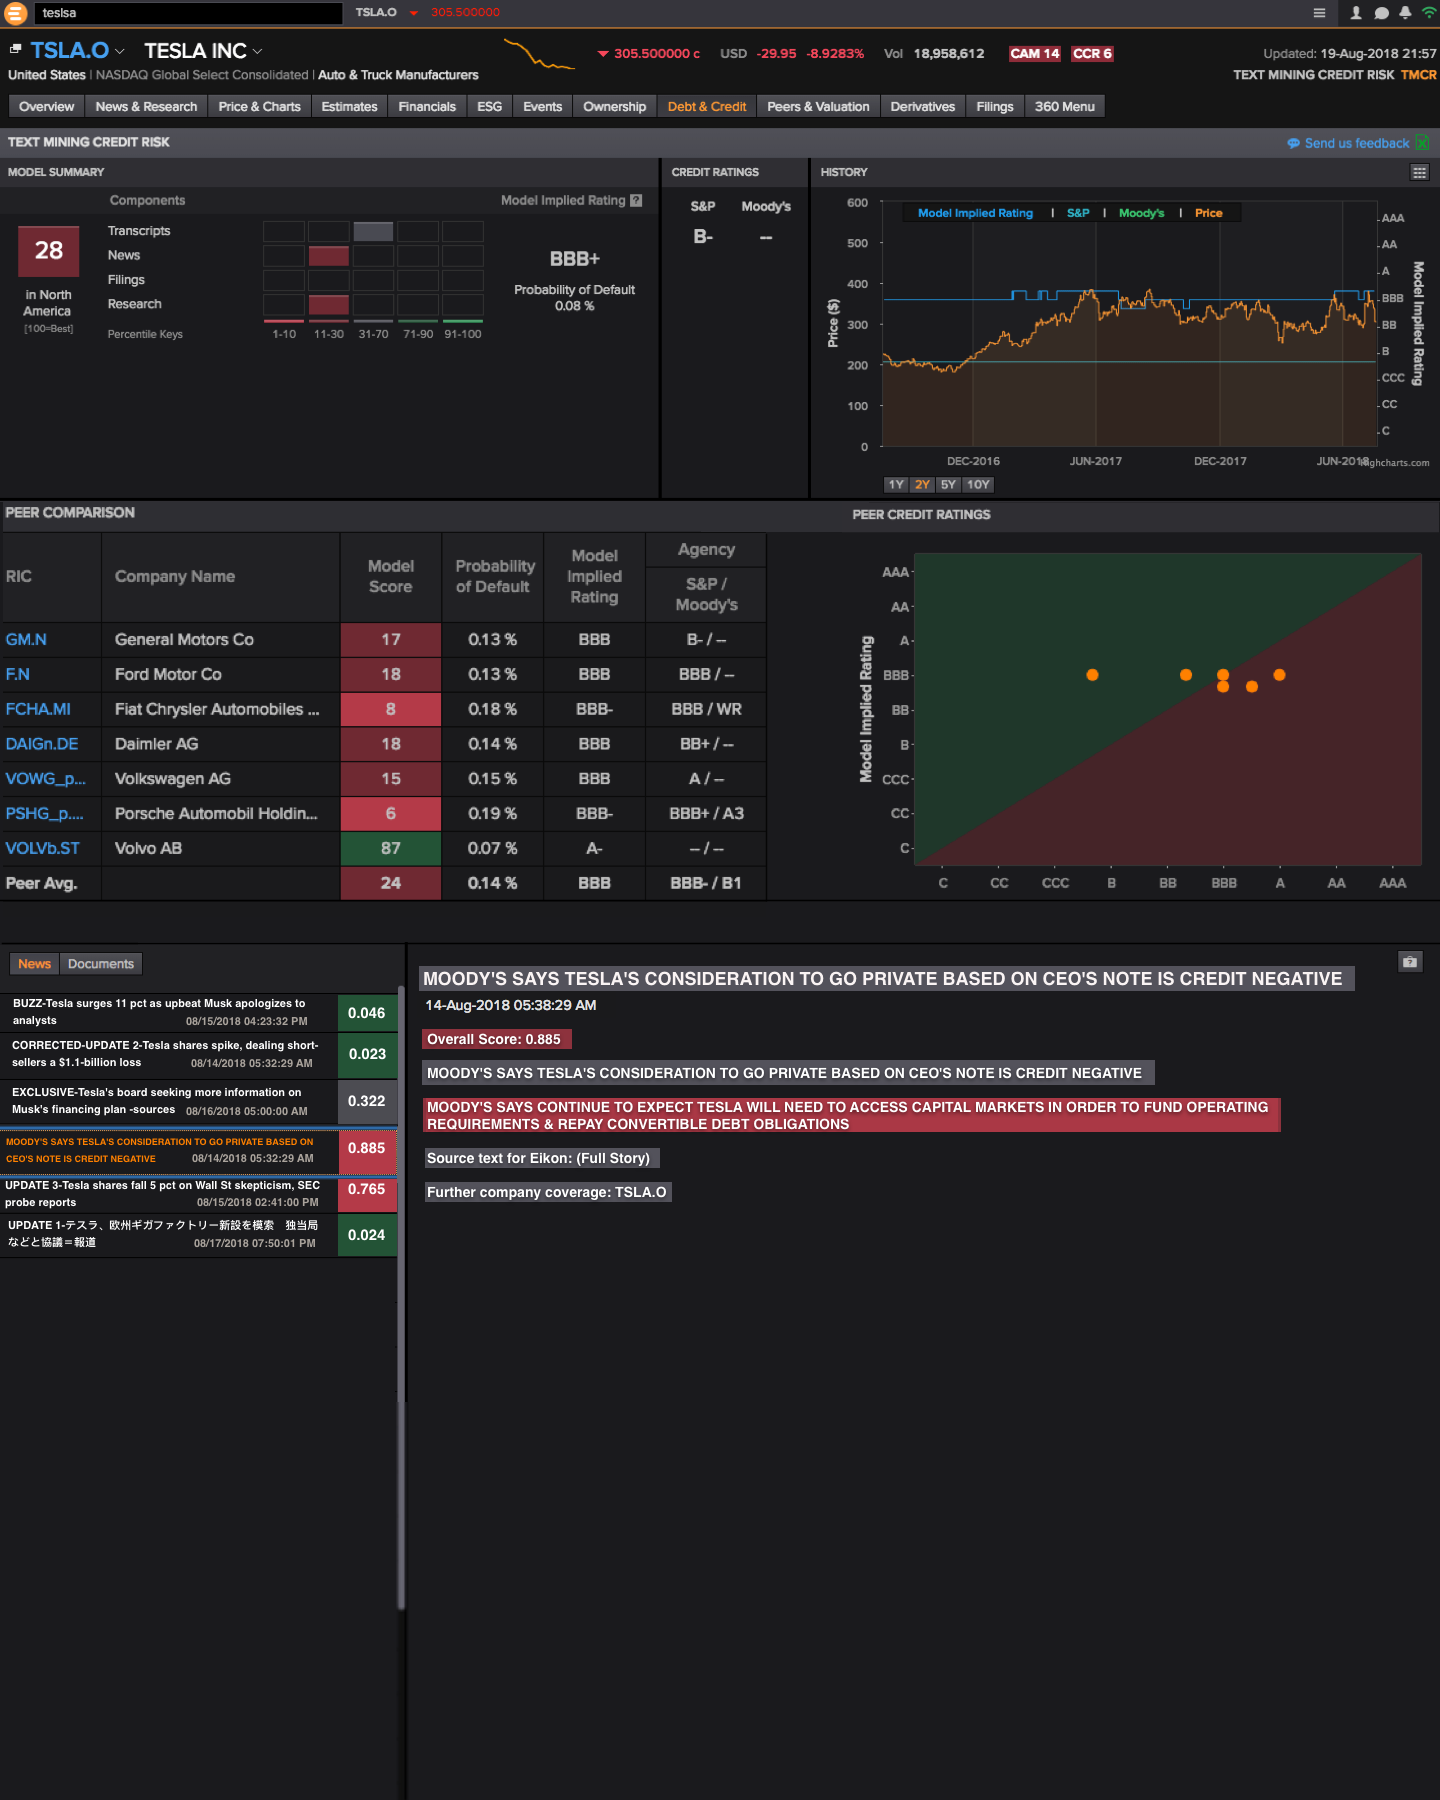Click the feedback speech bubble icon
1440x1800 pixels.
(1293, 143)
